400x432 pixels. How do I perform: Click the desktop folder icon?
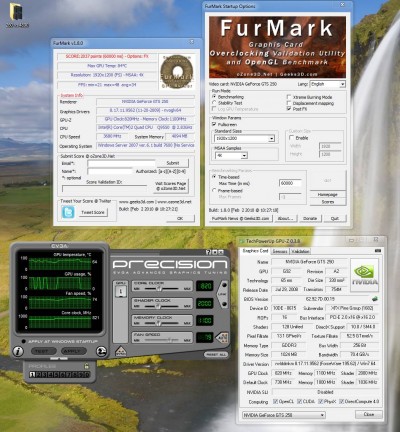[16, 12]
